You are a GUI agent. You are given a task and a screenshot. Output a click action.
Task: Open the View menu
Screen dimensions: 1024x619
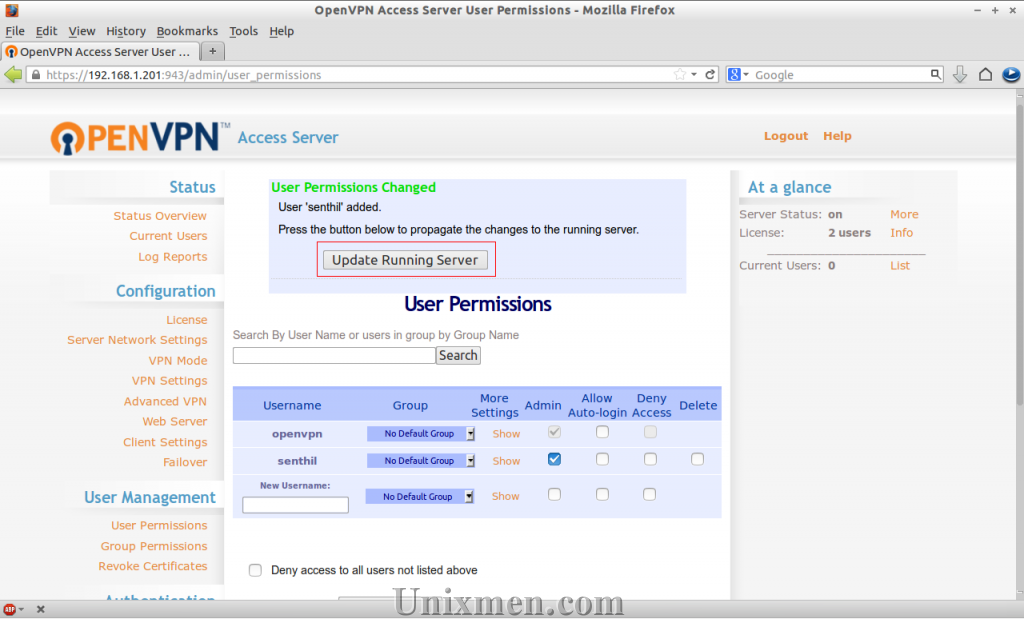click(82, 31)
